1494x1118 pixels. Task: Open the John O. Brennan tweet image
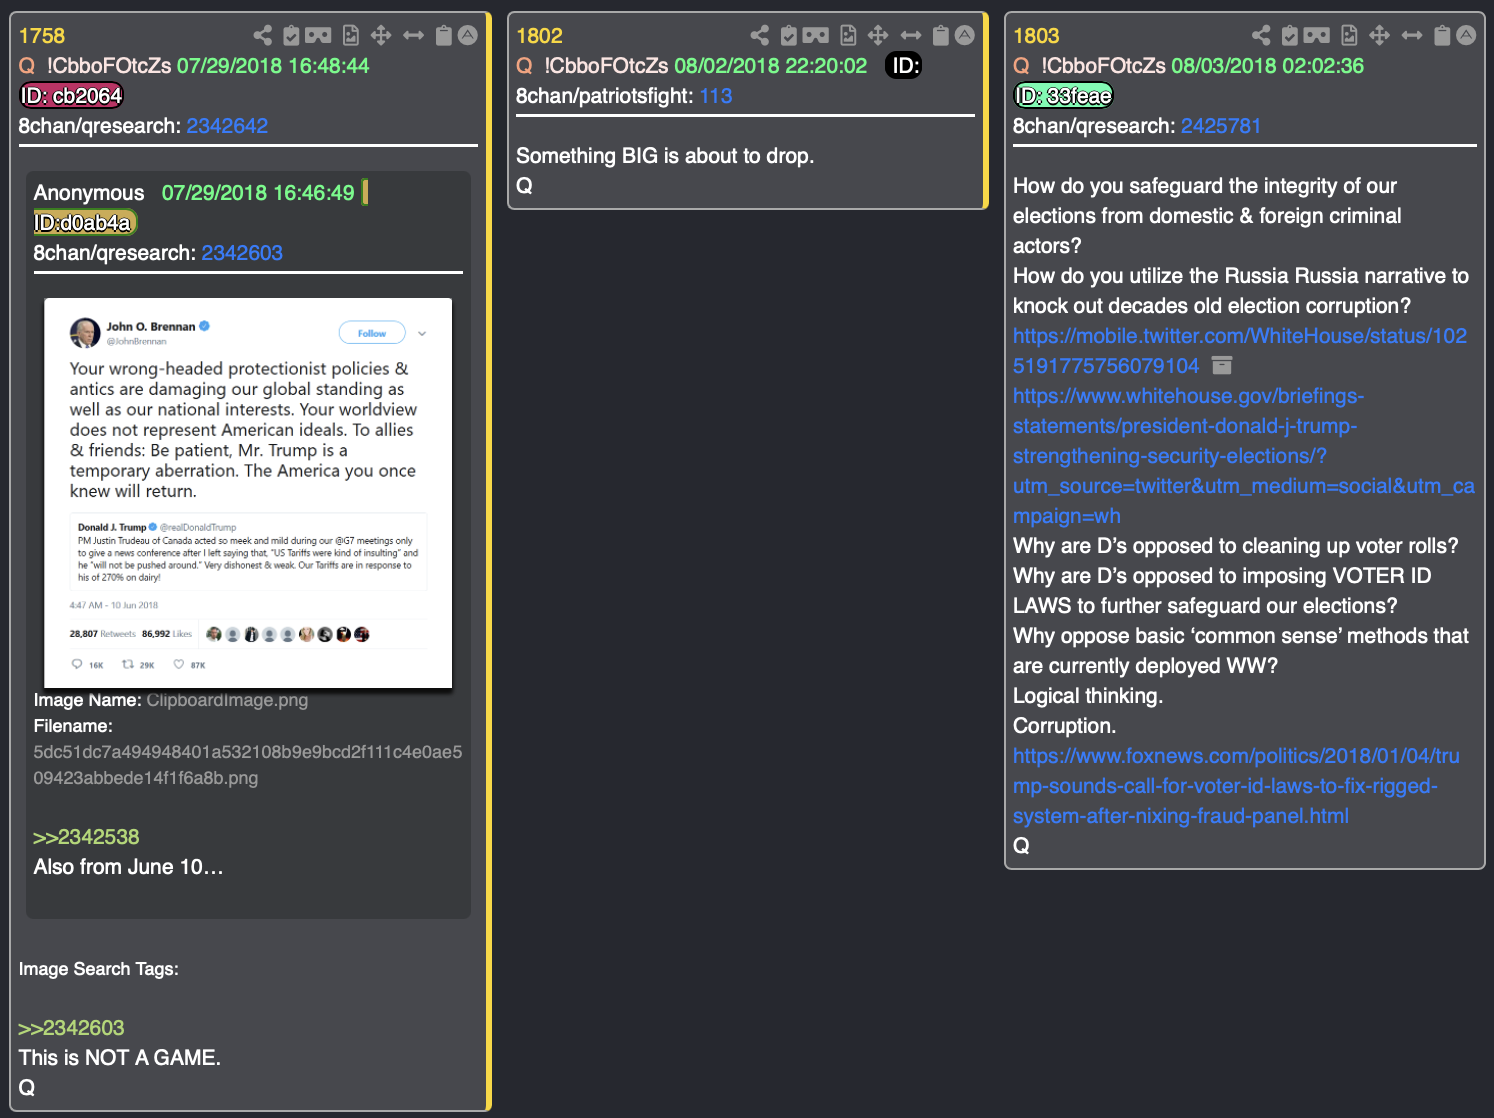[248, 493]
